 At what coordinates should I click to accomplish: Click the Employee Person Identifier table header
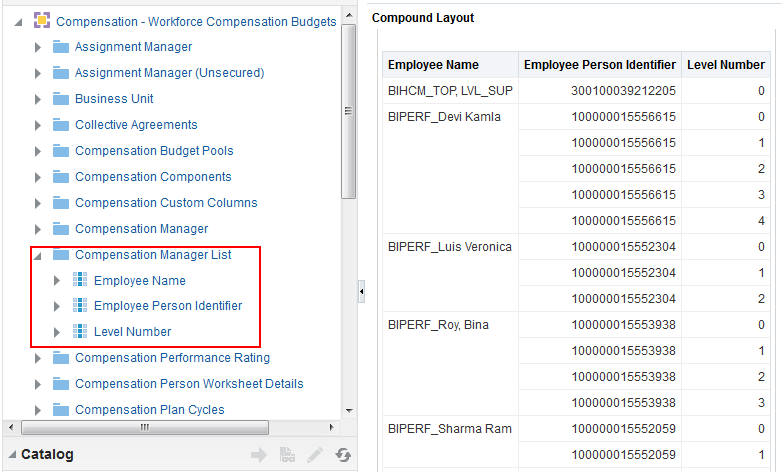pyautogui.click(x=600, y=65)
